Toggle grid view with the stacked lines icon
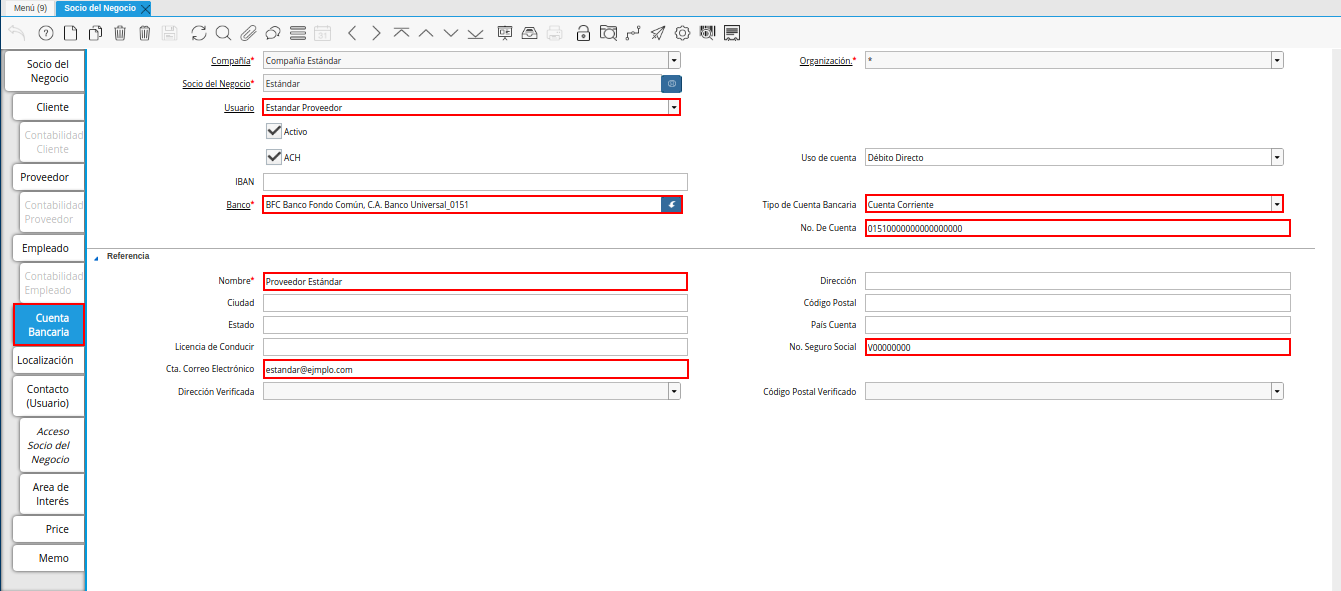Image resolution: width=1341 pixels, height=591 pixels. click(297, 33)
